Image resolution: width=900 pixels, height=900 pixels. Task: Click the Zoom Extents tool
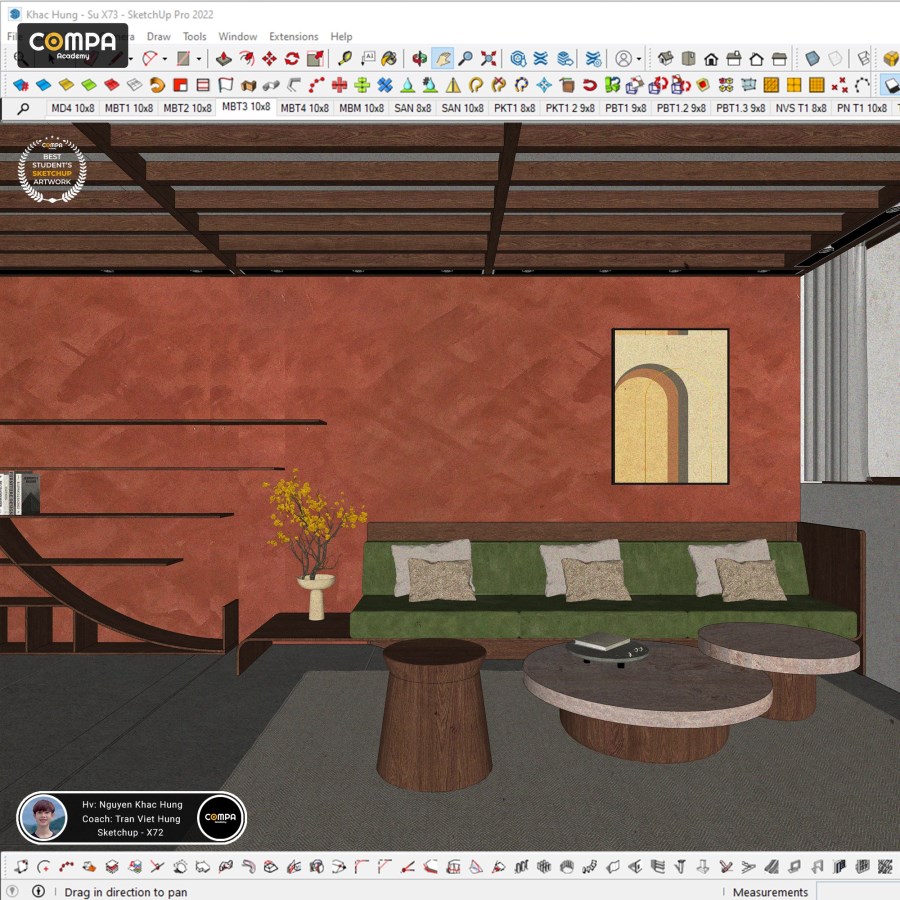pos(488,59)
